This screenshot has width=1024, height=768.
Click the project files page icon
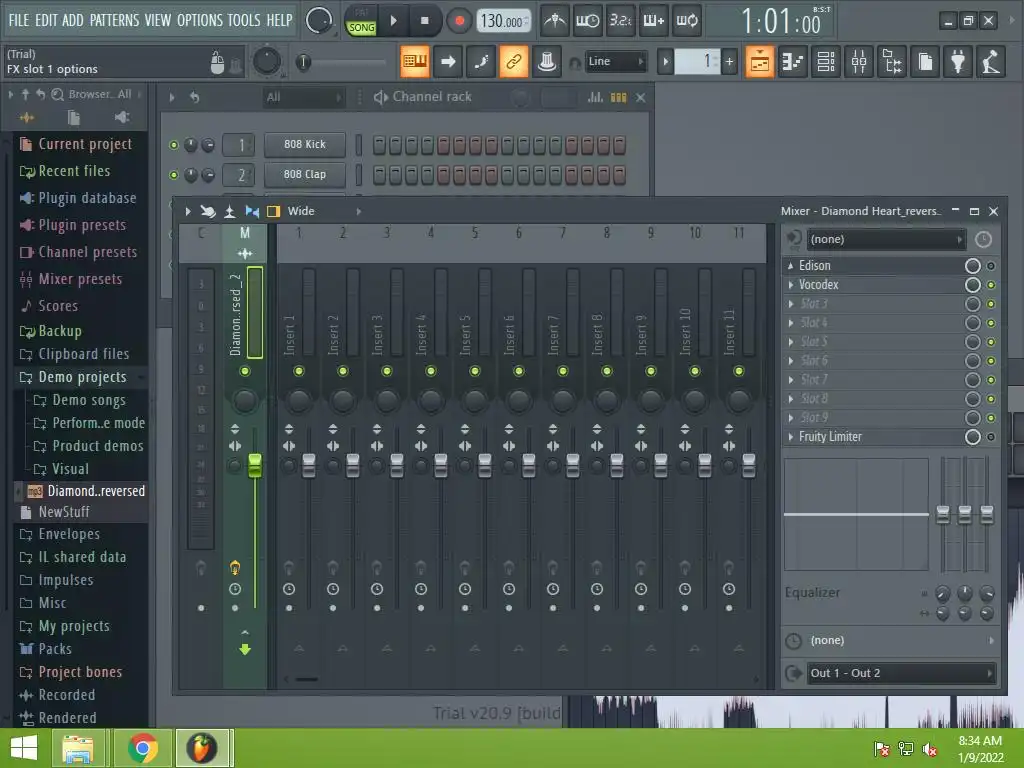pyautogui.click(x=925, y=62)
